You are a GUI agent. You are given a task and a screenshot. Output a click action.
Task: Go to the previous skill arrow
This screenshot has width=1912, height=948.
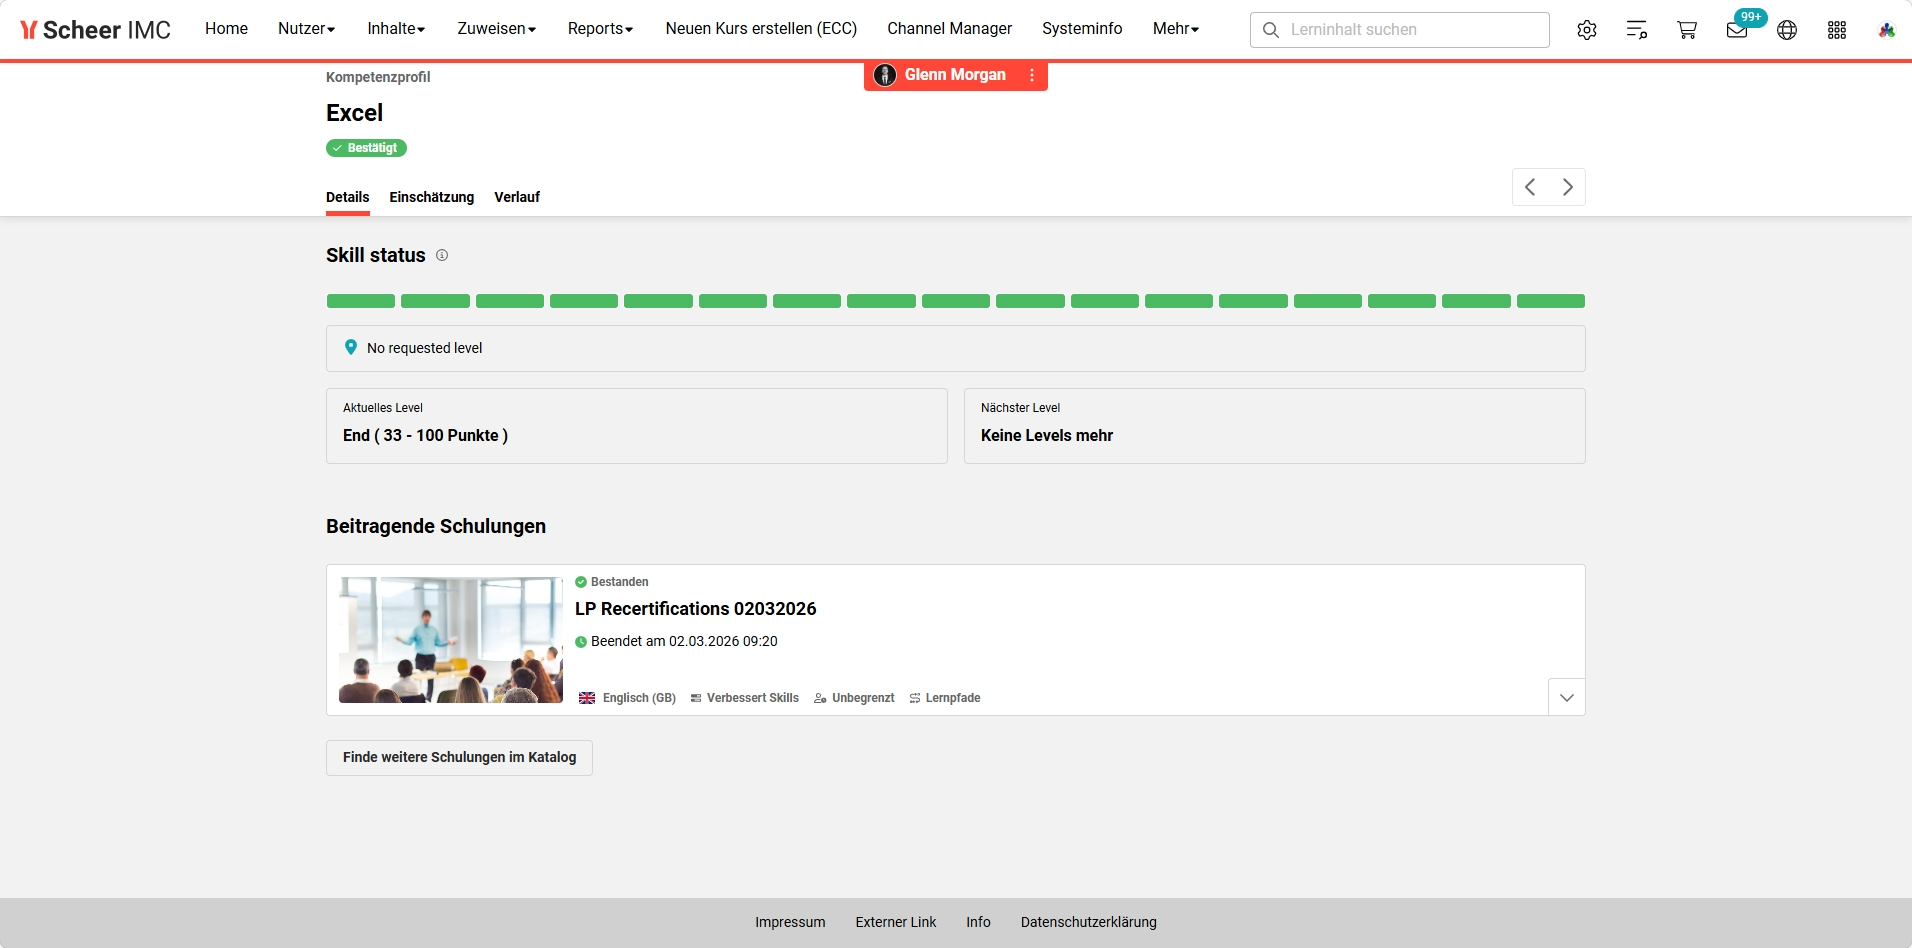[1530, 187]
